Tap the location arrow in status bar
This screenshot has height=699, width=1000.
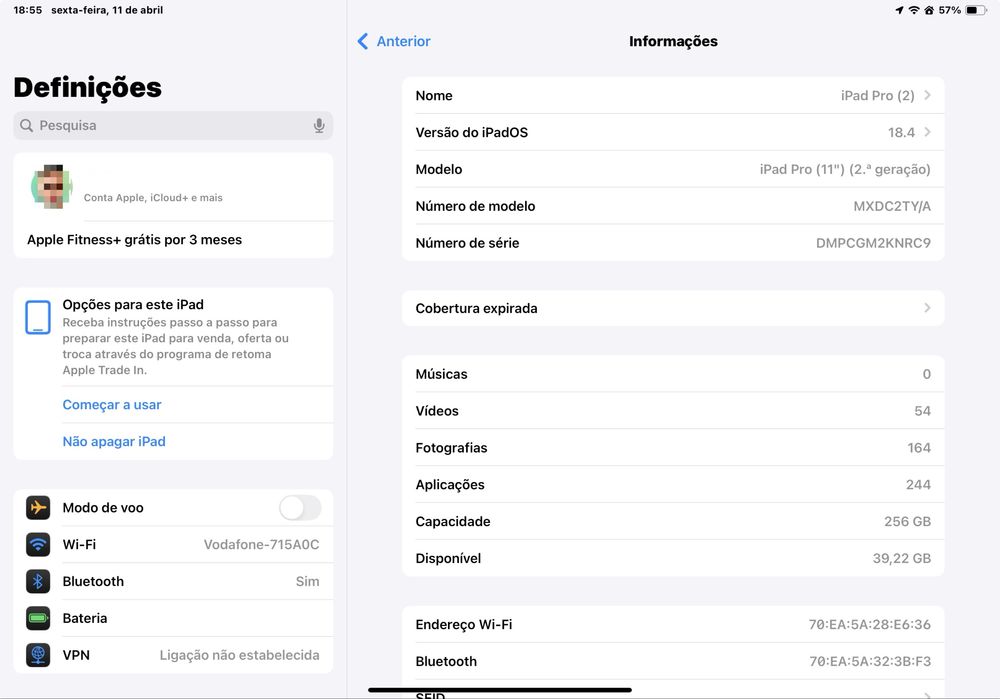pos(899,10)
